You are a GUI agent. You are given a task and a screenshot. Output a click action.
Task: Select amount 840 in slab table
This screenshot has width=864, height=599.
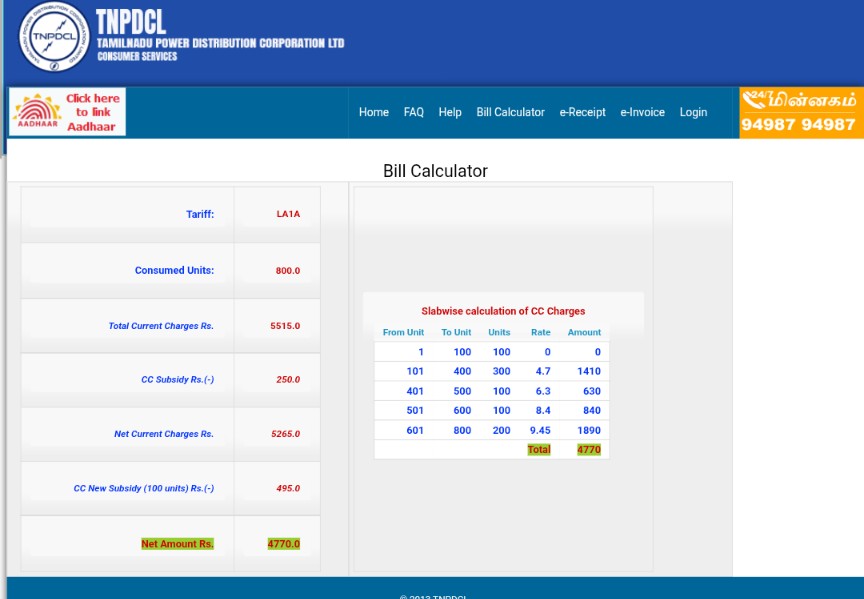click(592, 411)
